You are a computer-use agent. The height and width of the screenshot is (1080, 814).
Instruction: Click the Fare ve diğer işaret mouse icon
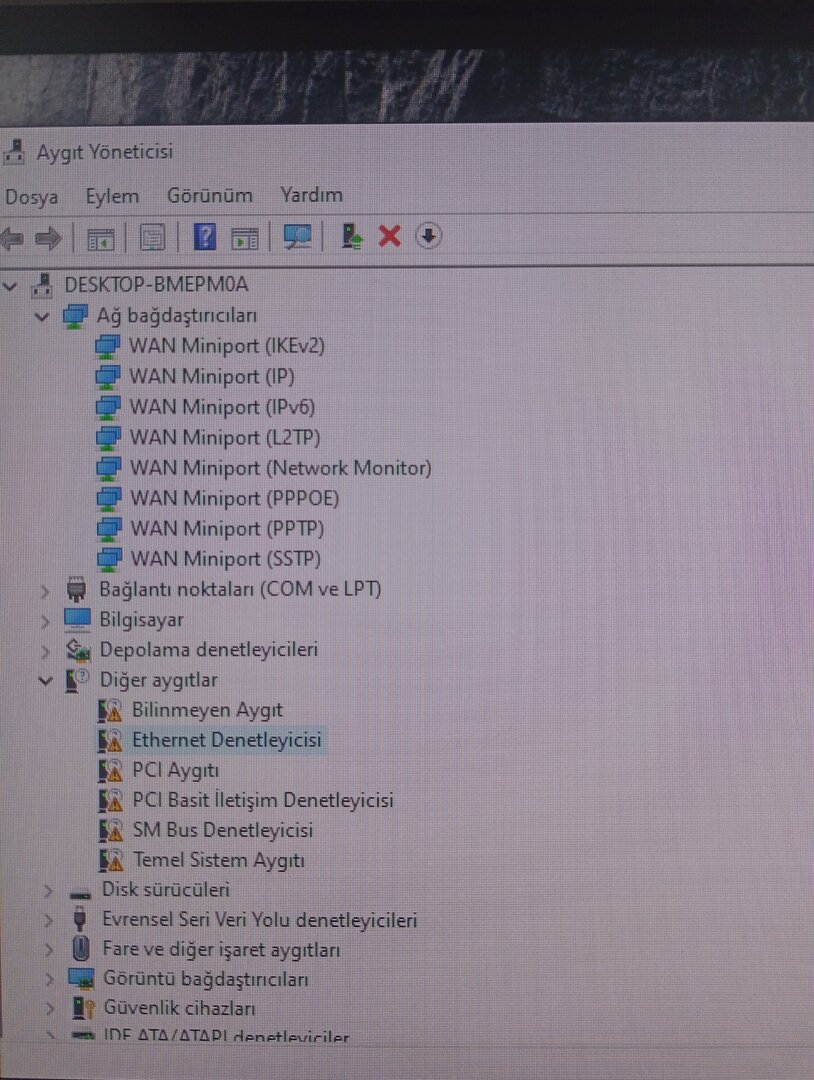pos(81,949)
